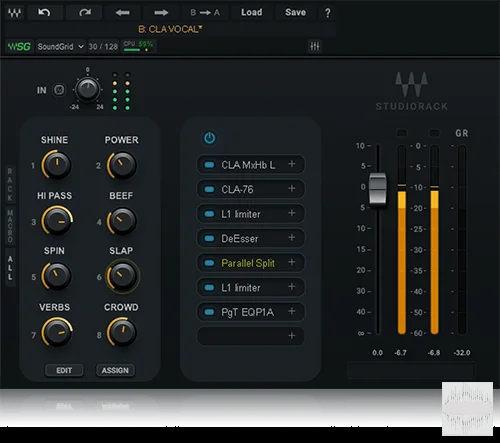Go to next preset with right arrow
The width and height of the screenshot is (500, 443).
tap(161, 13)
